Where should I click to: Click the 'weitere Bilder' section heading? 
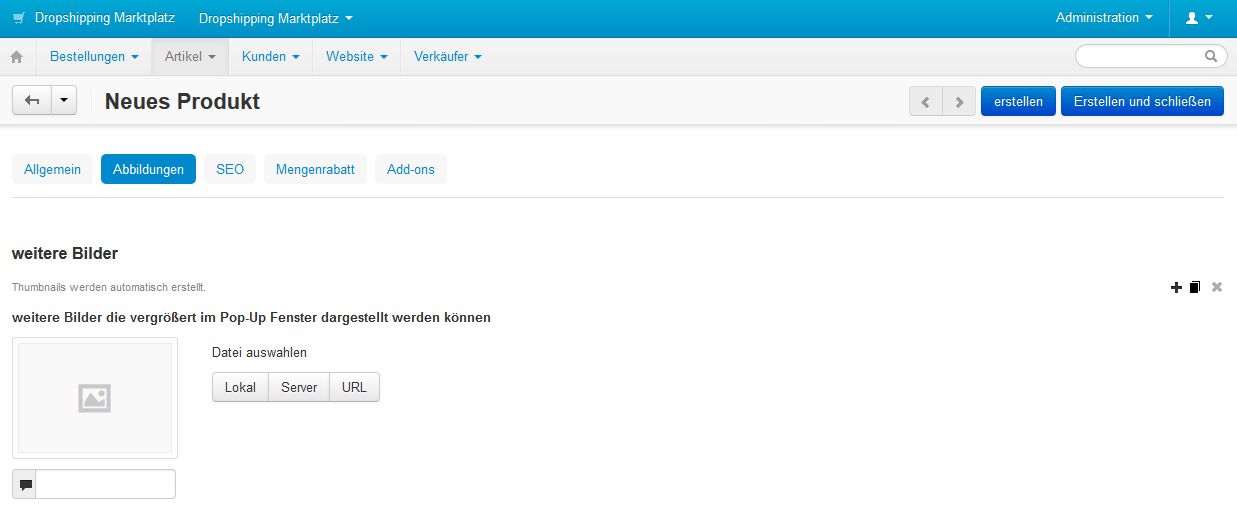click(65, 253)
